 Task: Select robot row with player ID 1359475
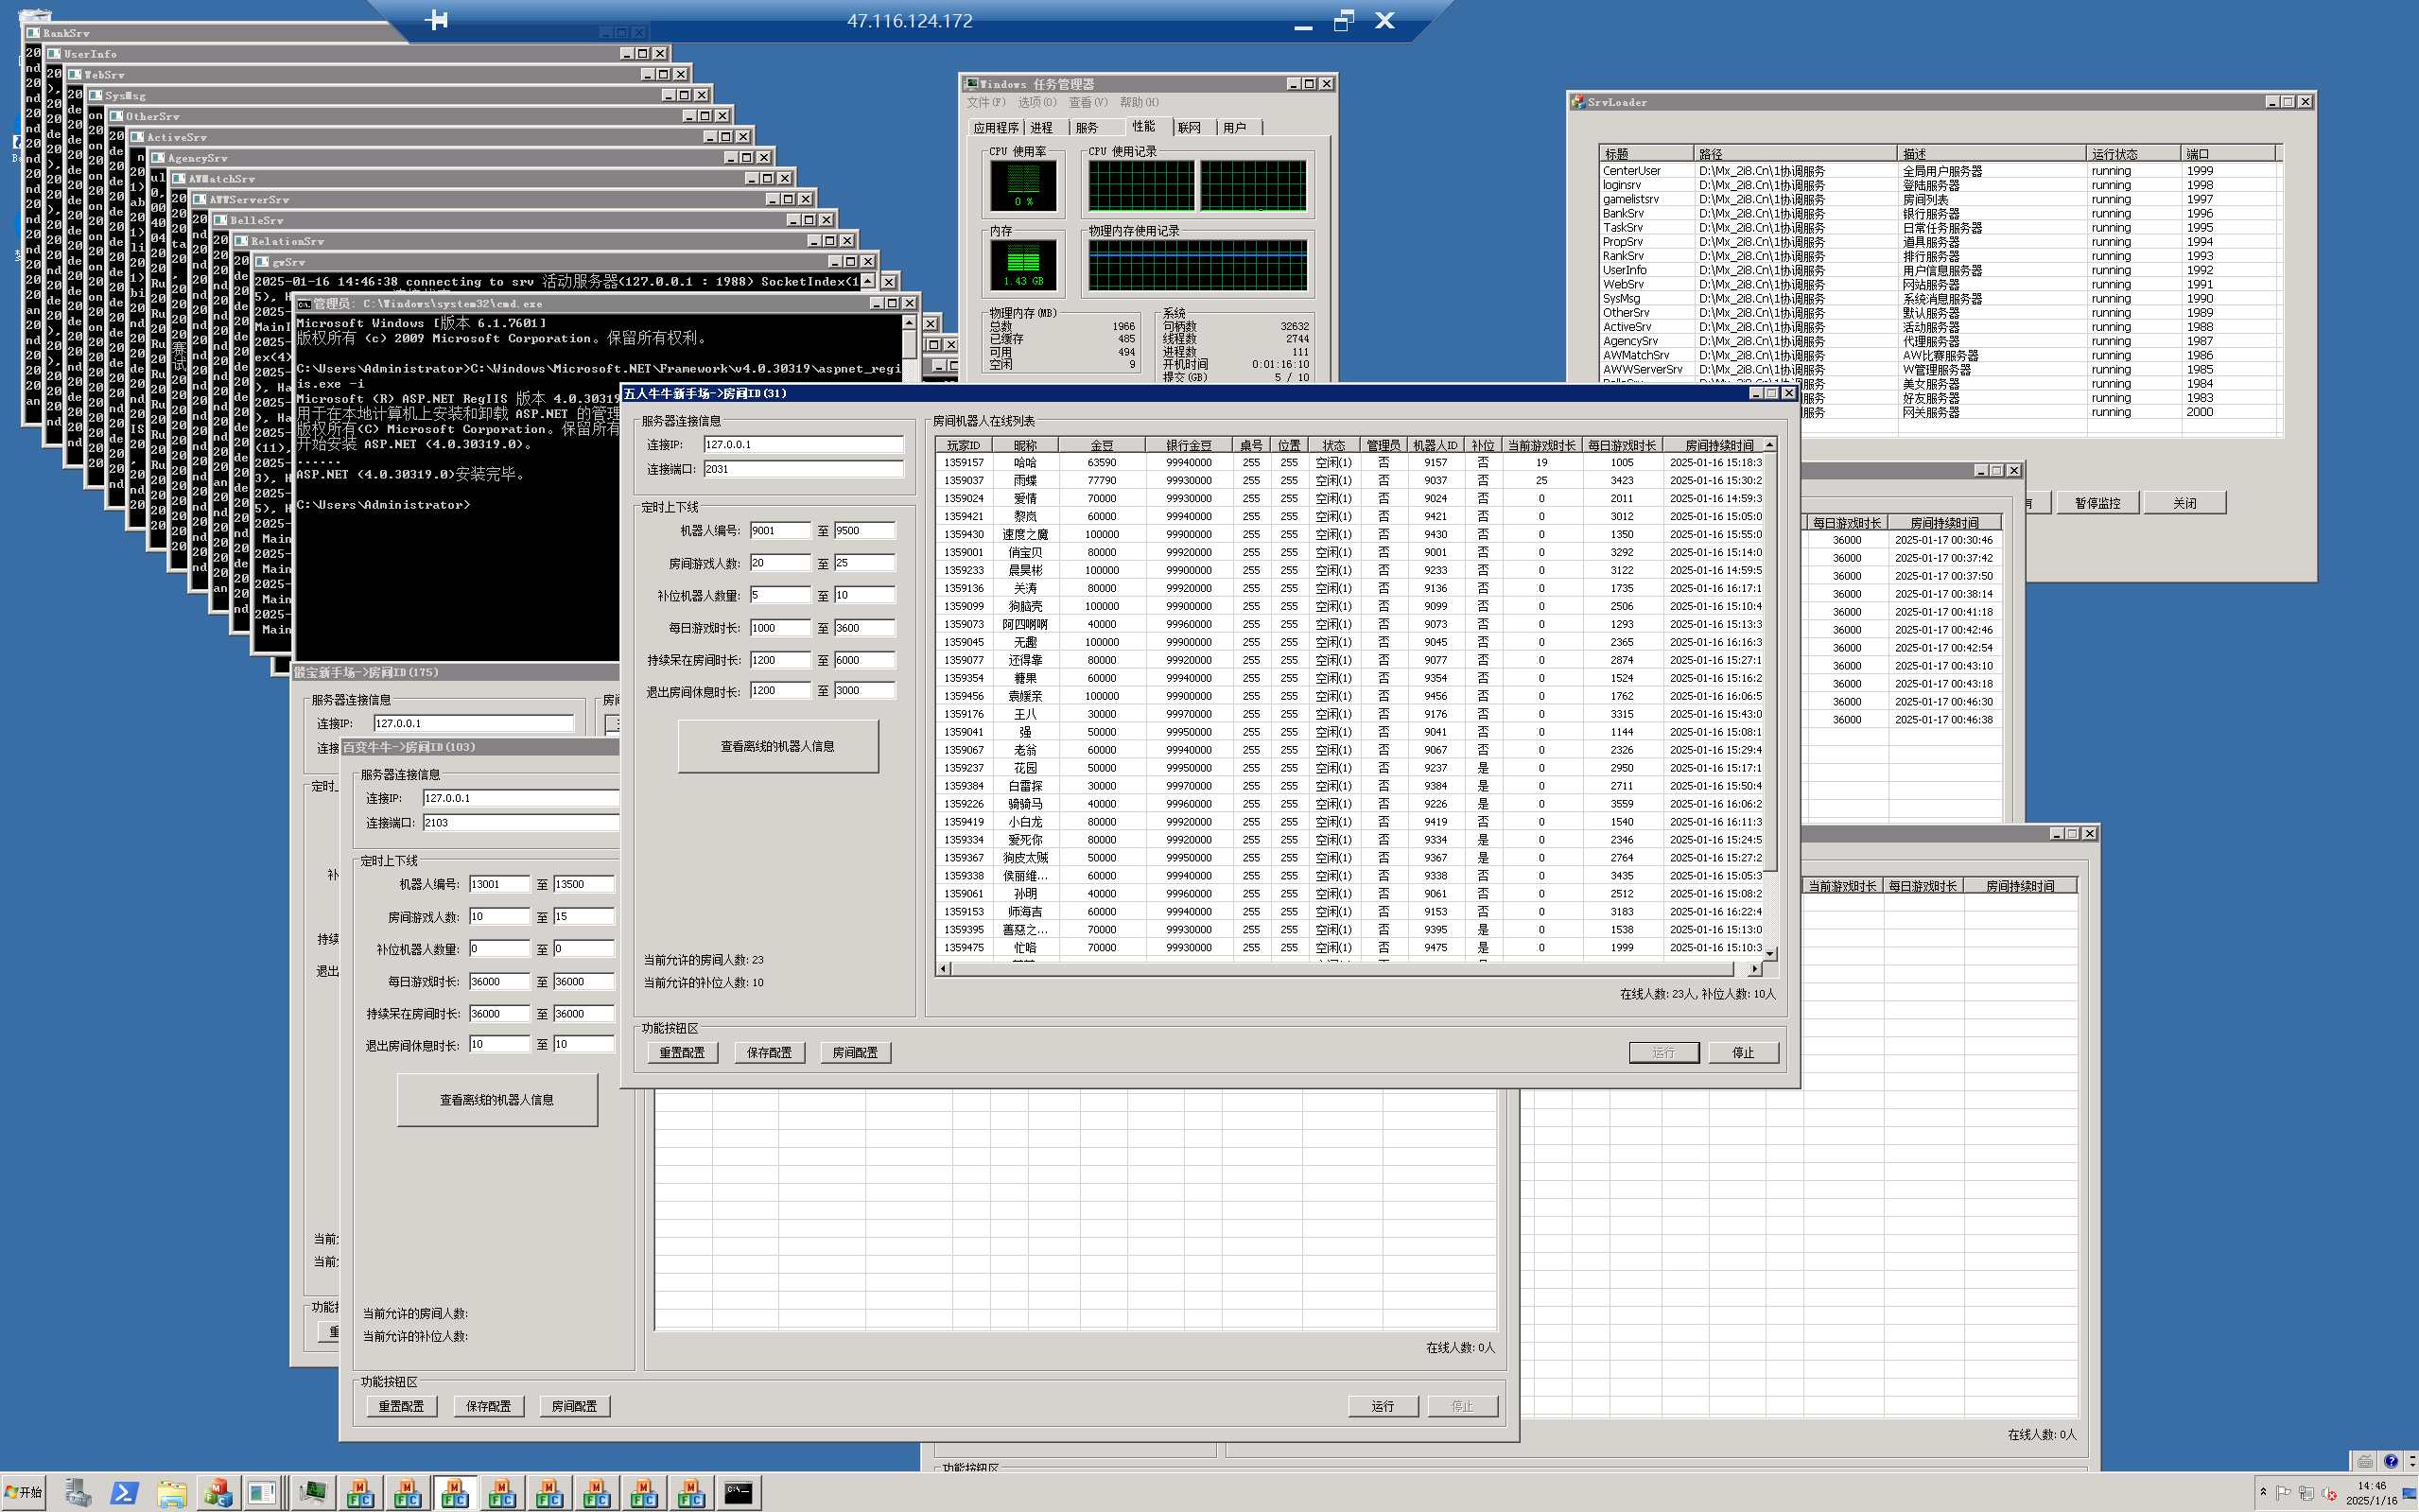tap(1351, 948)
